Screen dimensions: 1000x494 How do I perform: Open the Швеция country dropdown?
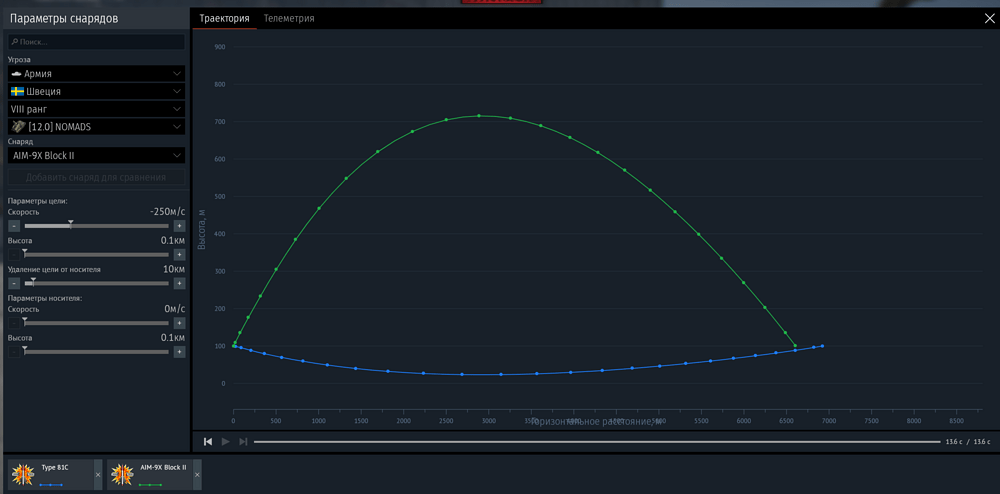click(97, 91)
